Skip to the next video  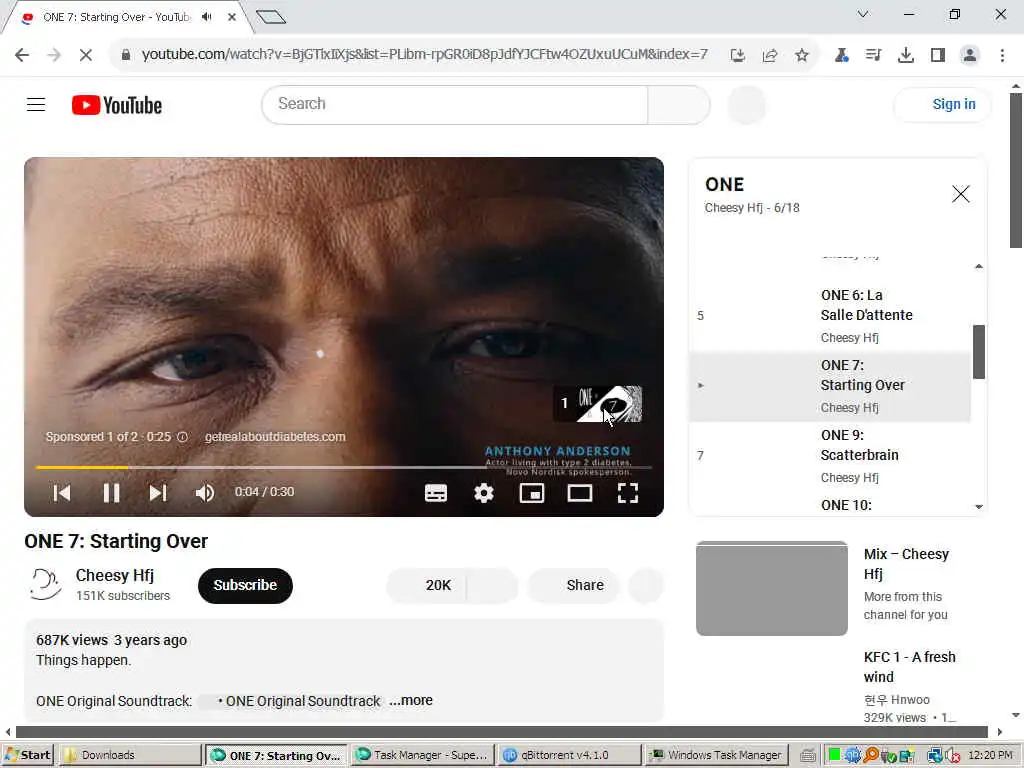pyautogui.click(x=158, y=492)
